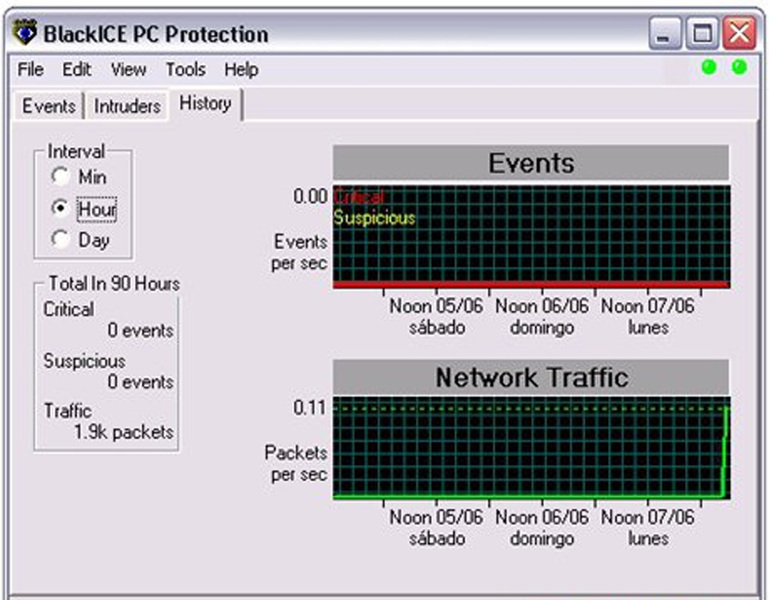Click the 0.11 value on Network Traffic axis
The width and height of the screenshot is (769, 600).
pyautogui.click(x=309, y=407)
